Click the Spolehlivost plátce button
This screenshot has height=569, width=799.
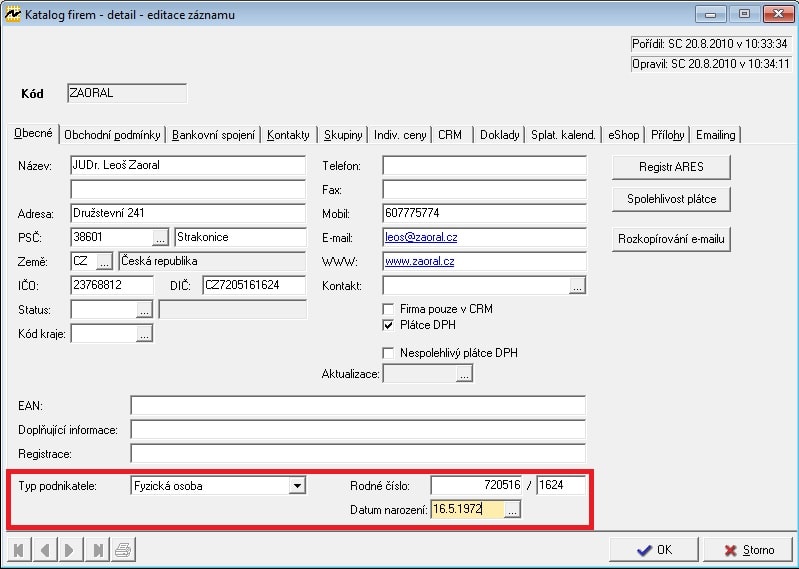671,199
